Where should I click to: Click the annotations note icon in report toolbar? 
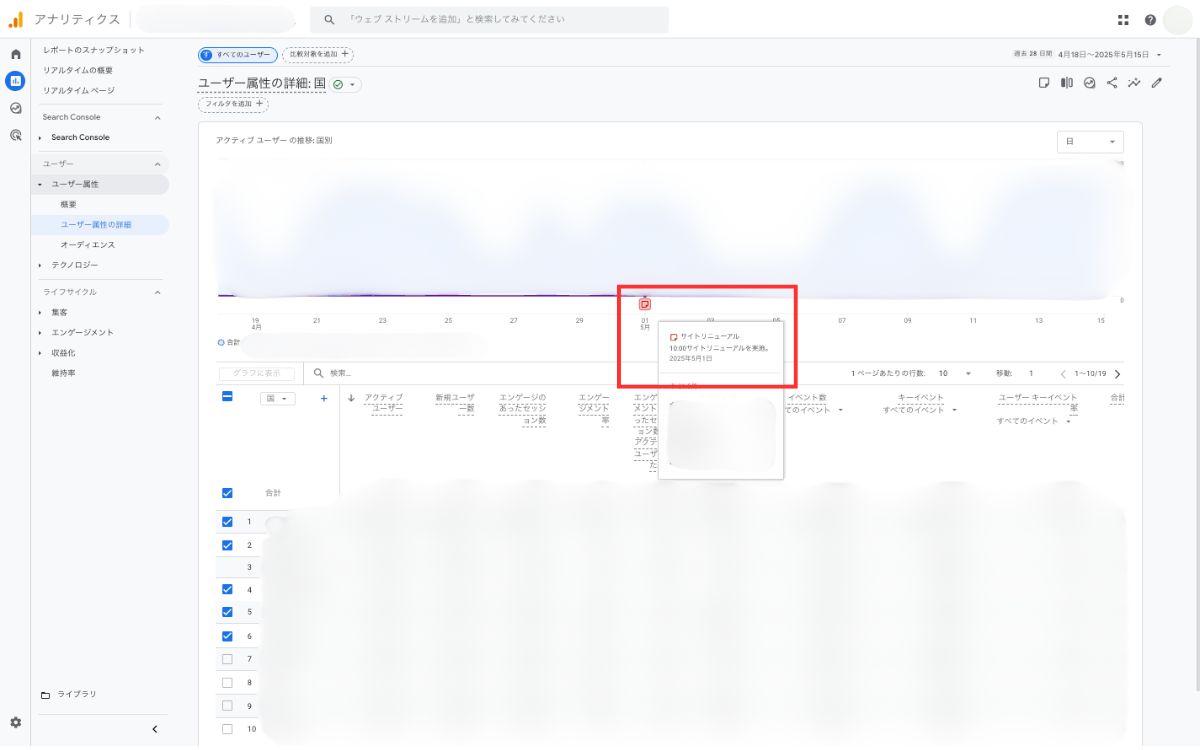[x=1044, y=83]
